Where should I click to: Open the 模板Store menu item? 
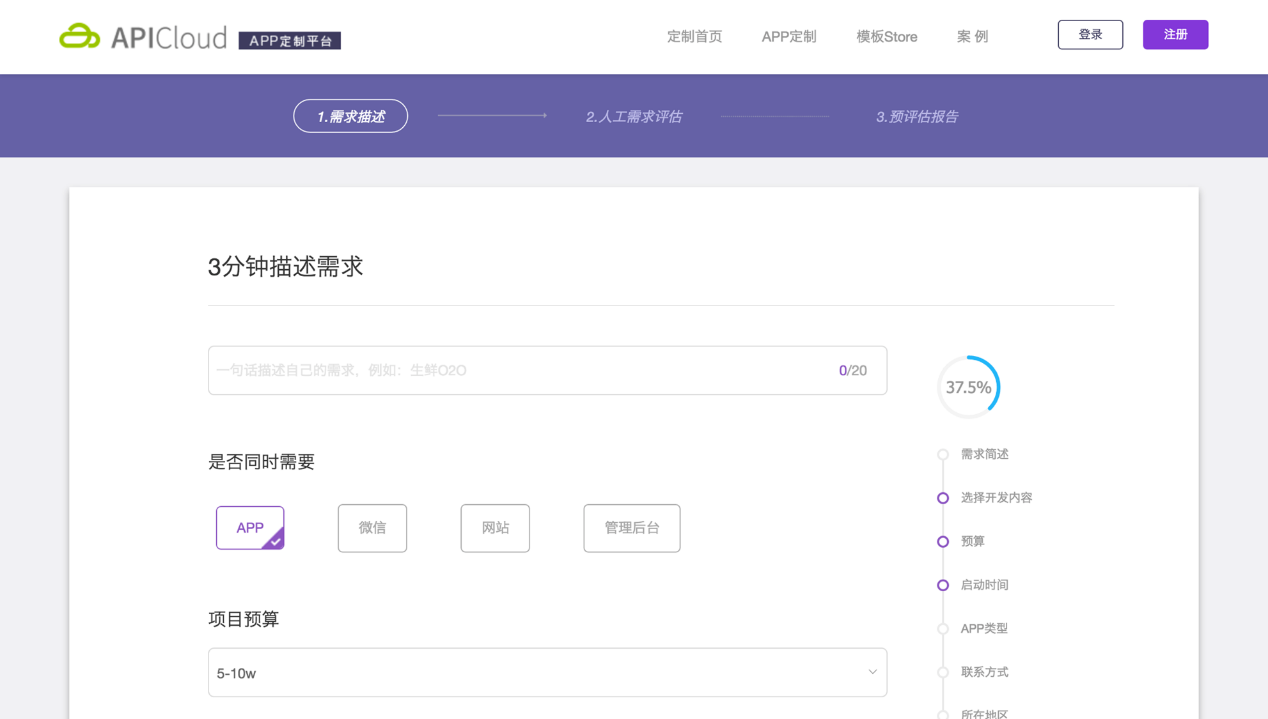click(x=886, y=36)
